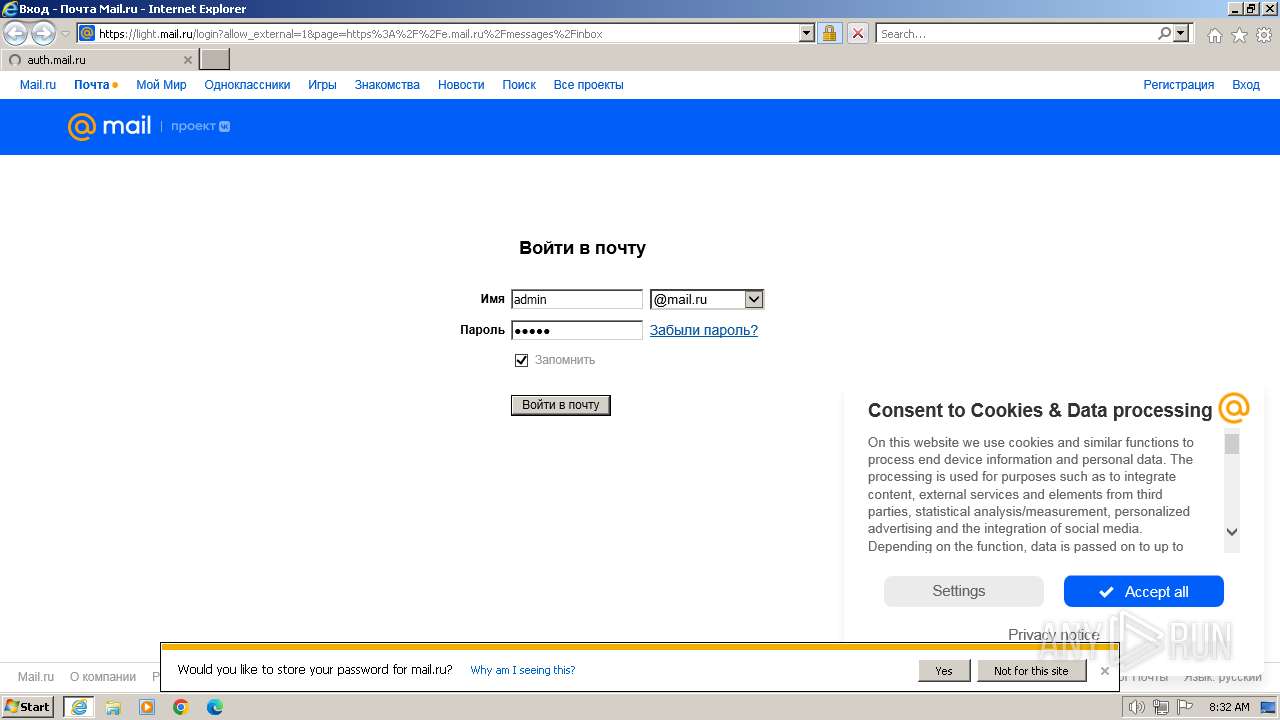Expand the address bar URL dropdown arrow
This screenshot has width=1280, height=720.
807,33
